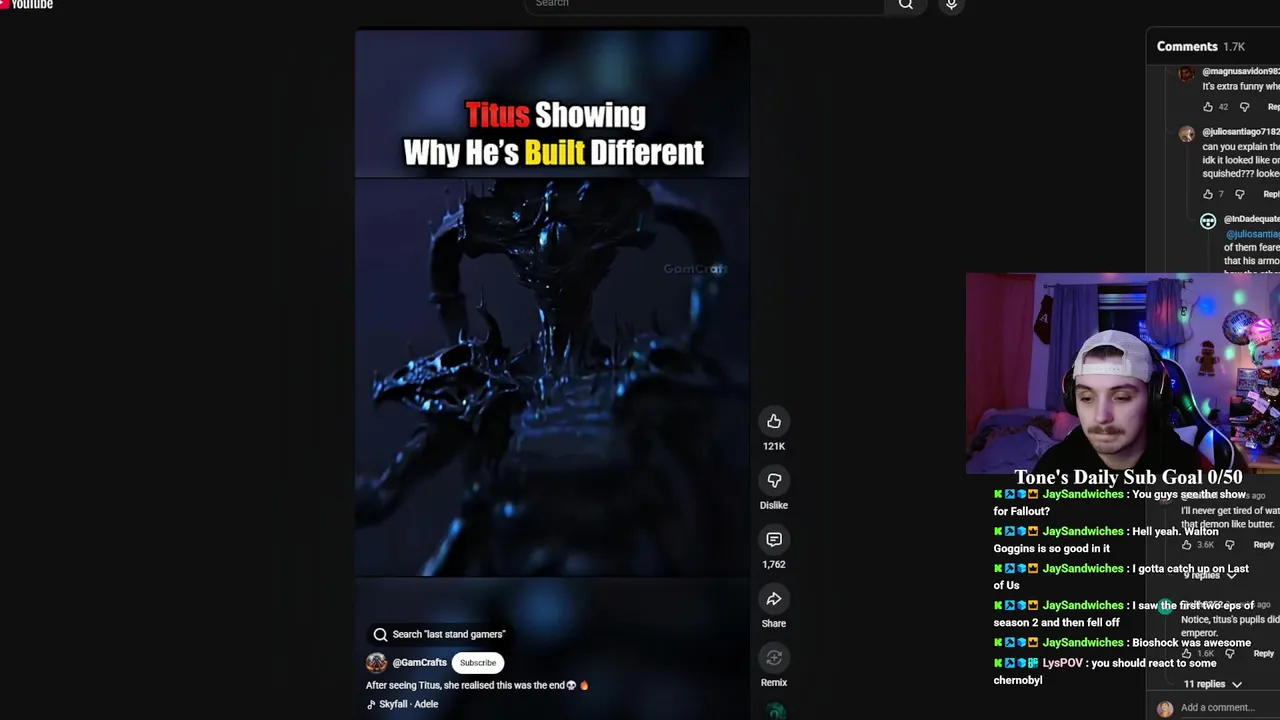Open the streamer webcam overlay

(x=1122, y=372)
